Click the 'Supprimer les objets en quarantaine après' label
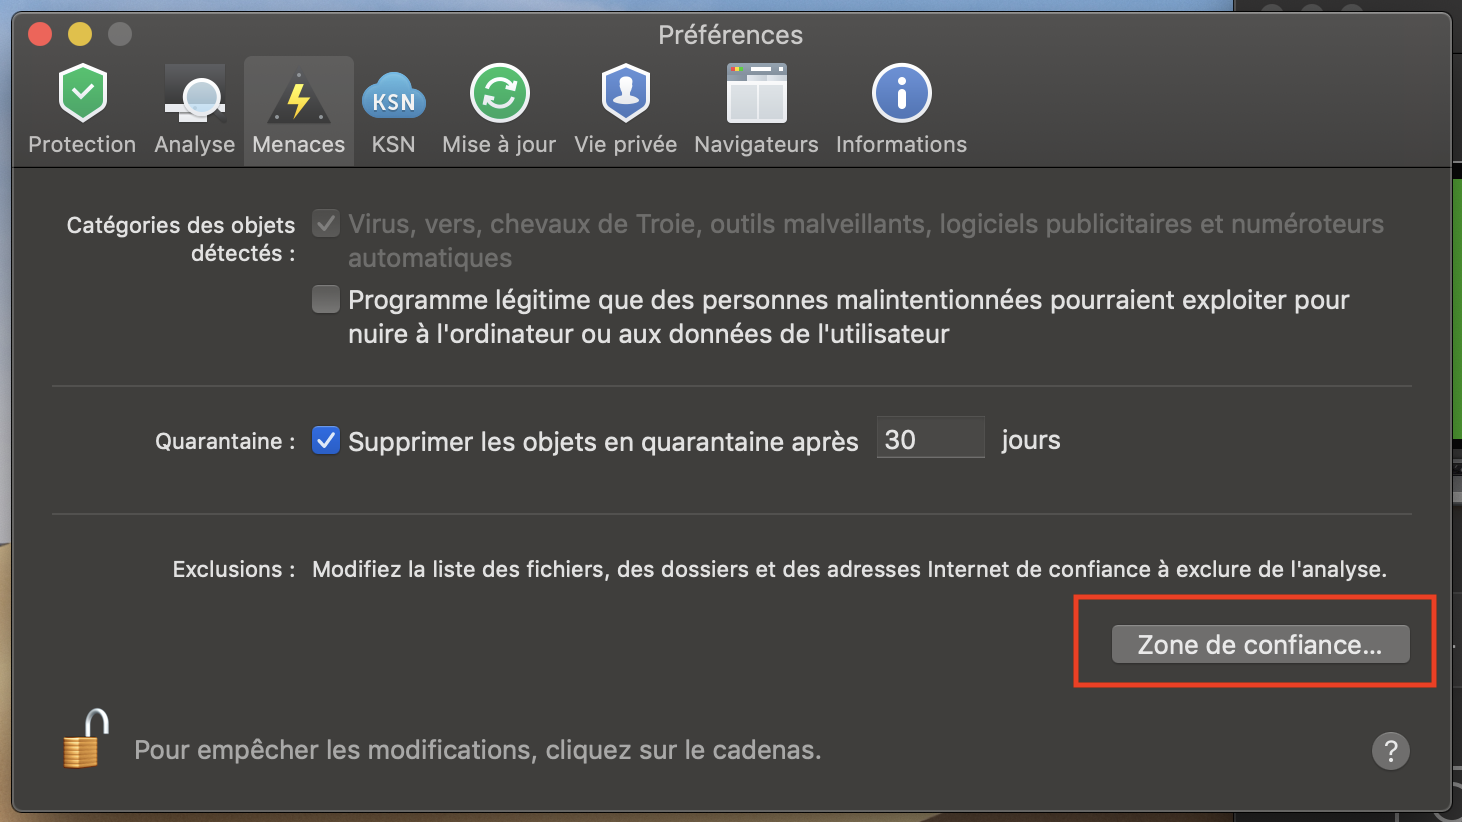 click(603, 441)
